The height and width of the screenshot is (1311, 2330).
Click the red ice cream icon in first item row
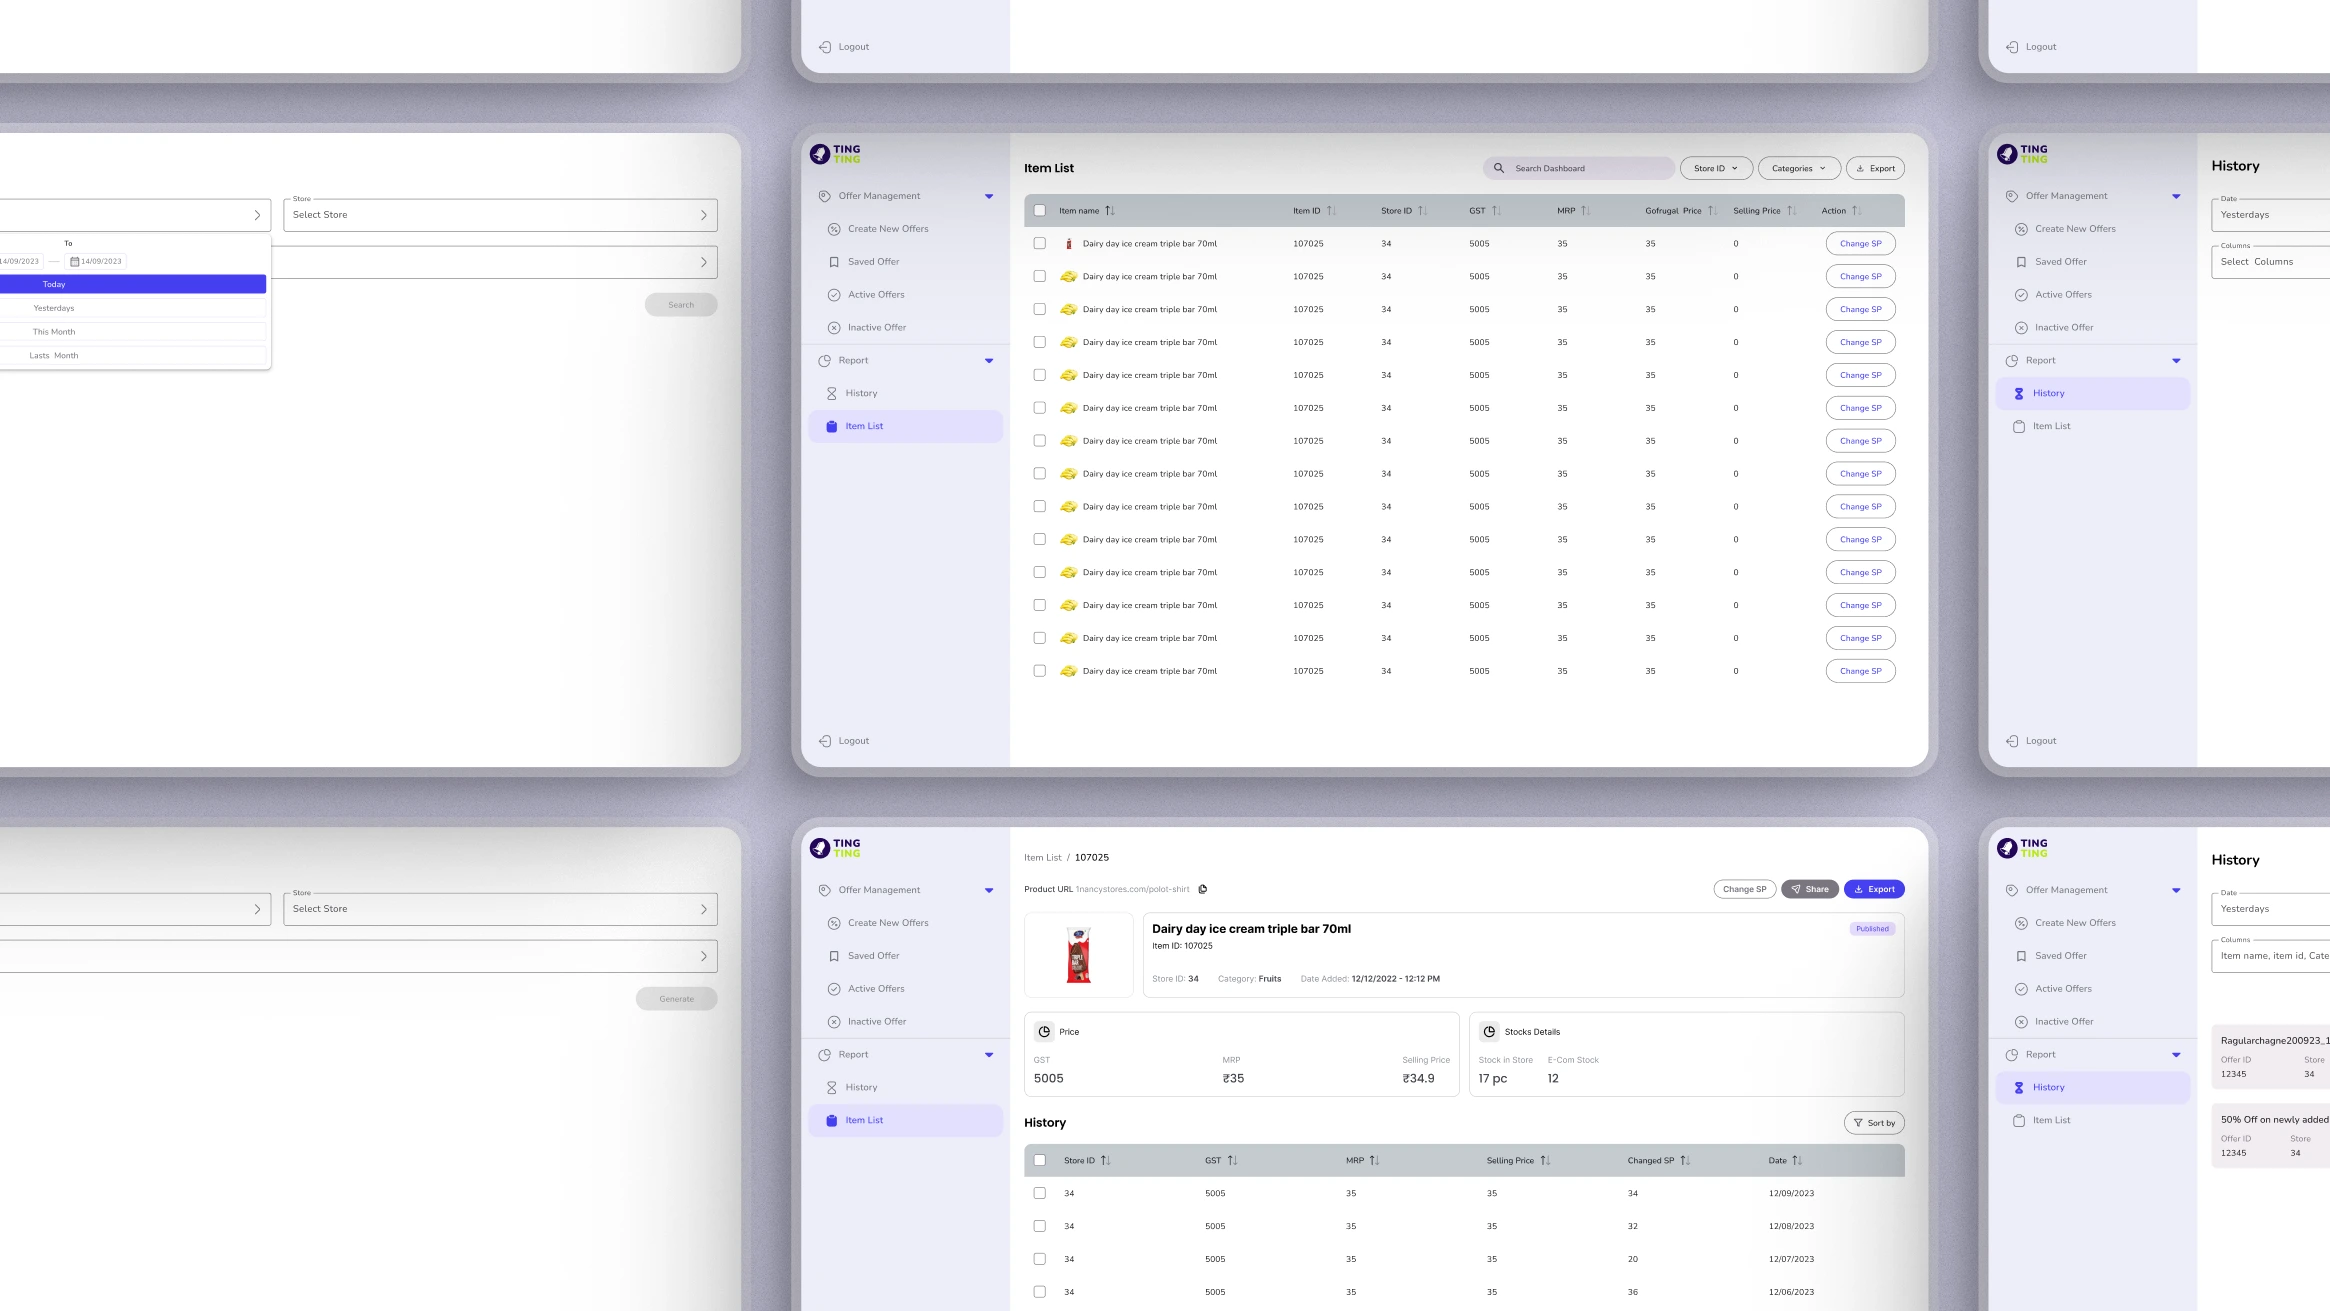point(1068,244)
